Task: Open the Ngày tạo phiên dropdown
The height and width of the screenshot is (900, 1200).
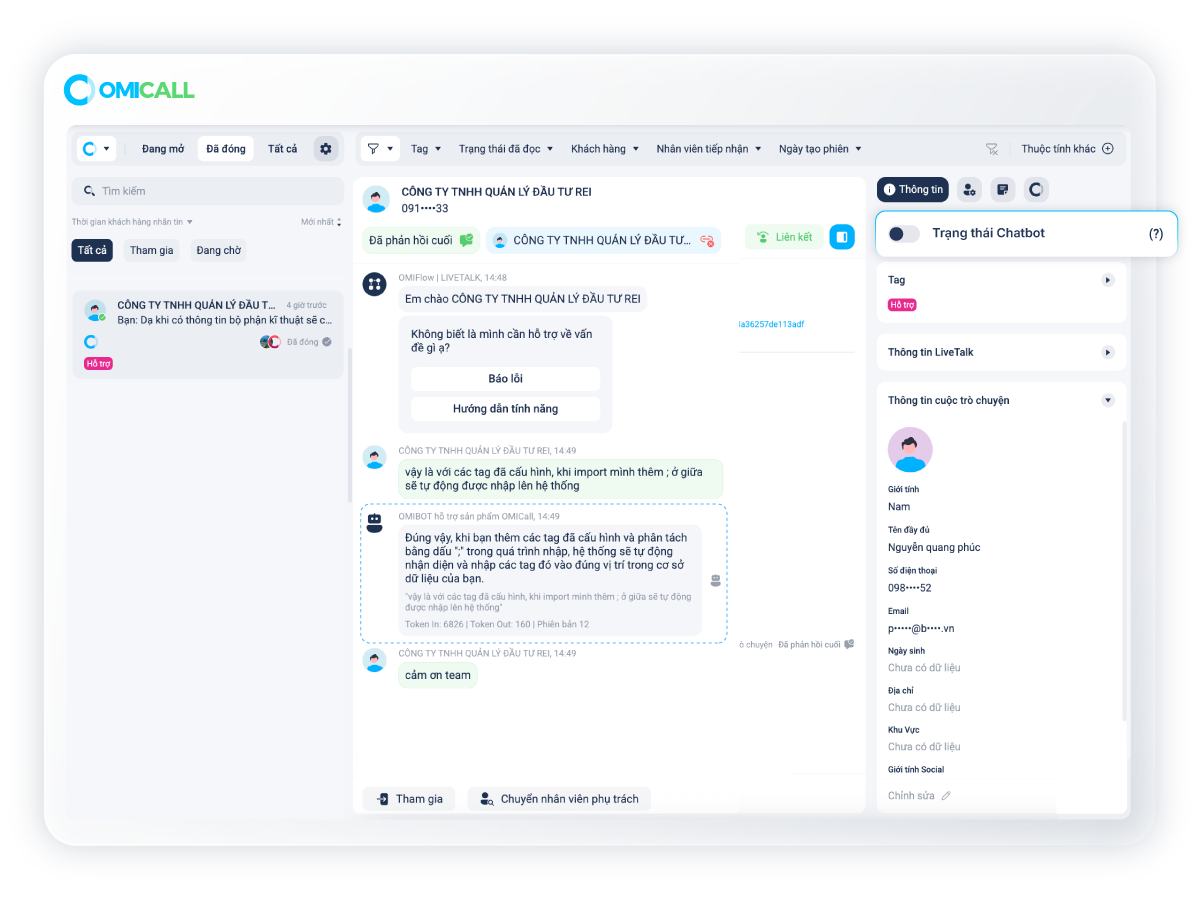Action: click(821, 149)
